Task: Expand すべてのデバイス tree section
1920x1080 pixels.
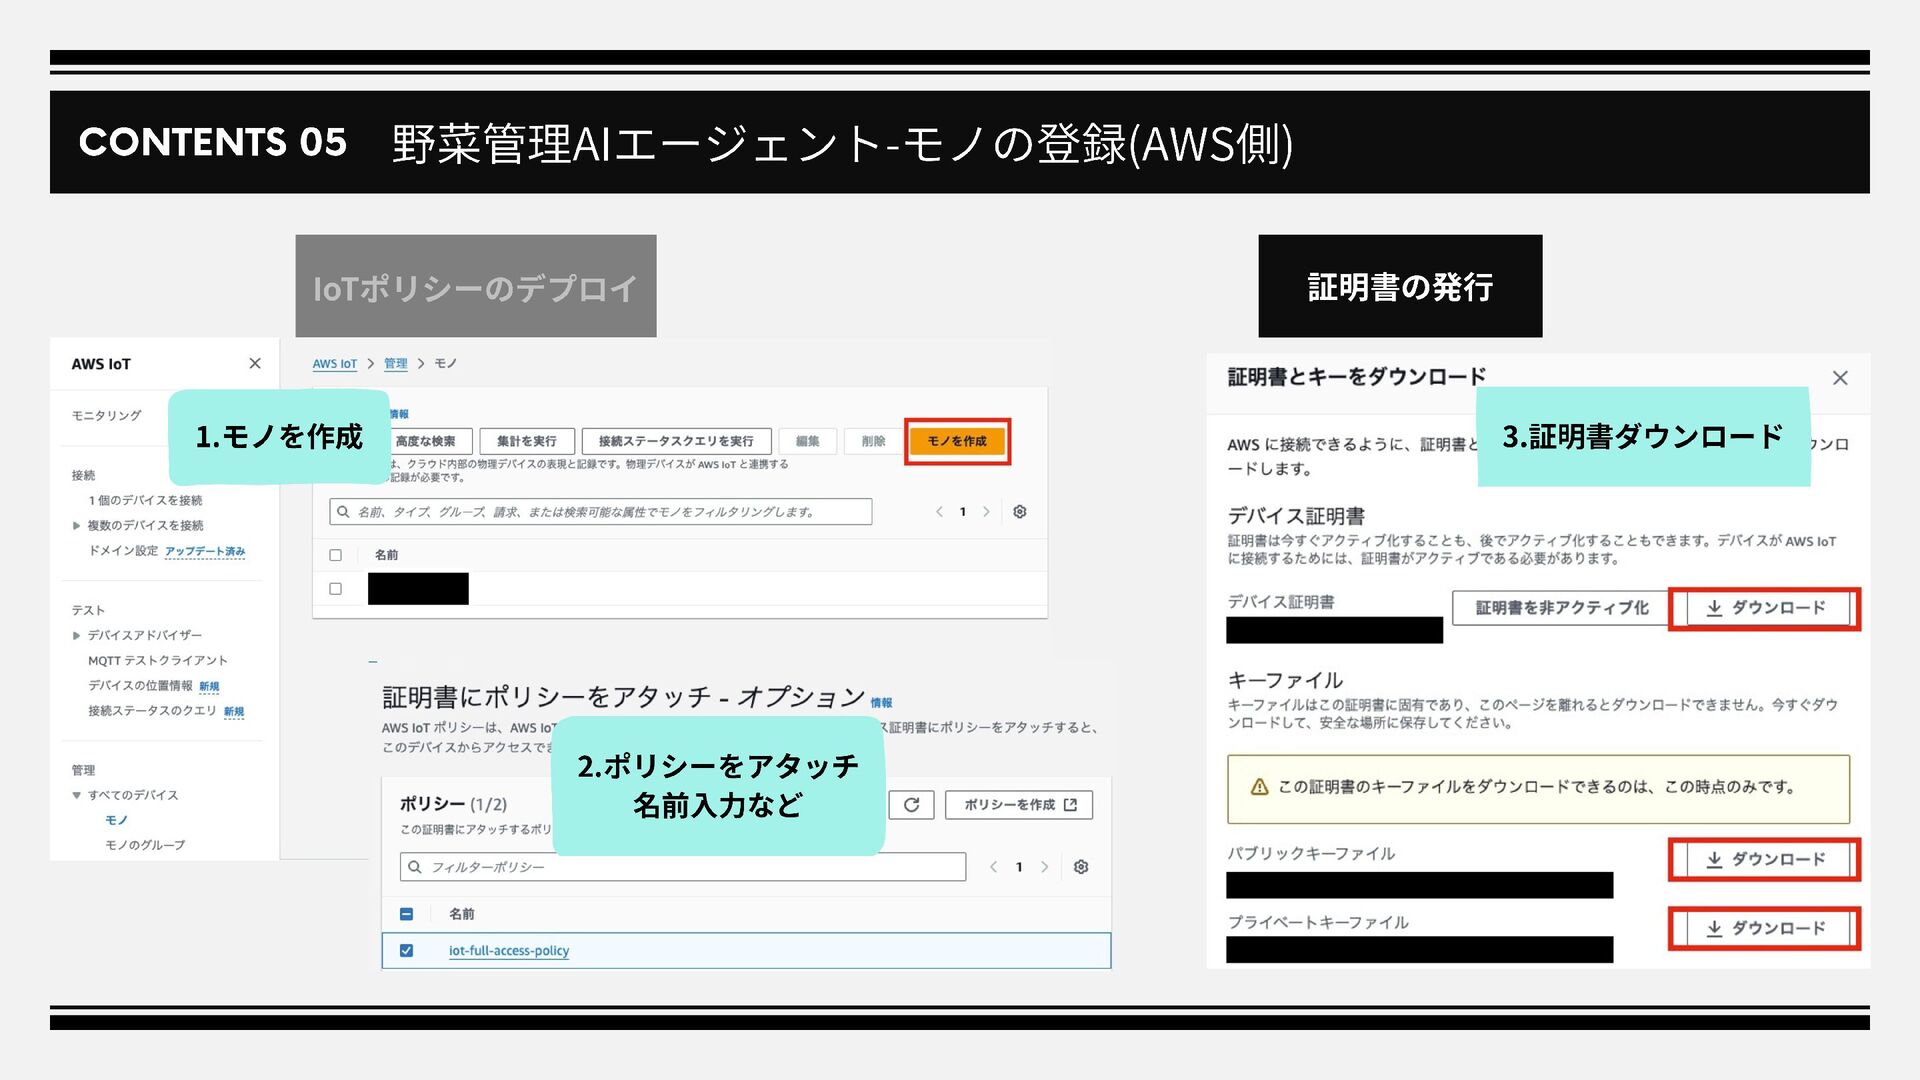Action: (76, 796)
